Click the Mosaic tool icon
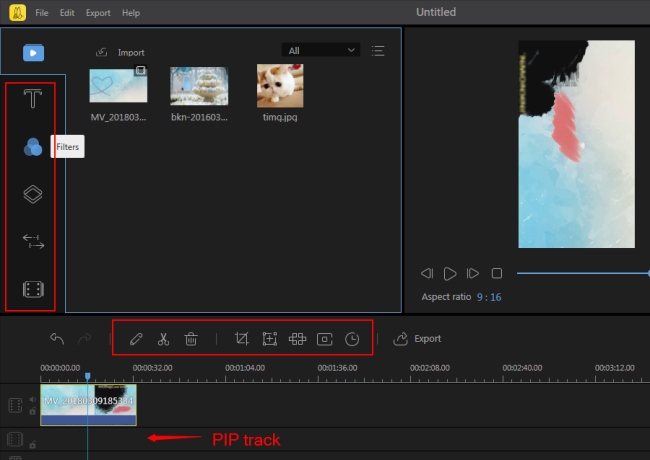The height and width of the screenshot is (460, 650). 297,339
